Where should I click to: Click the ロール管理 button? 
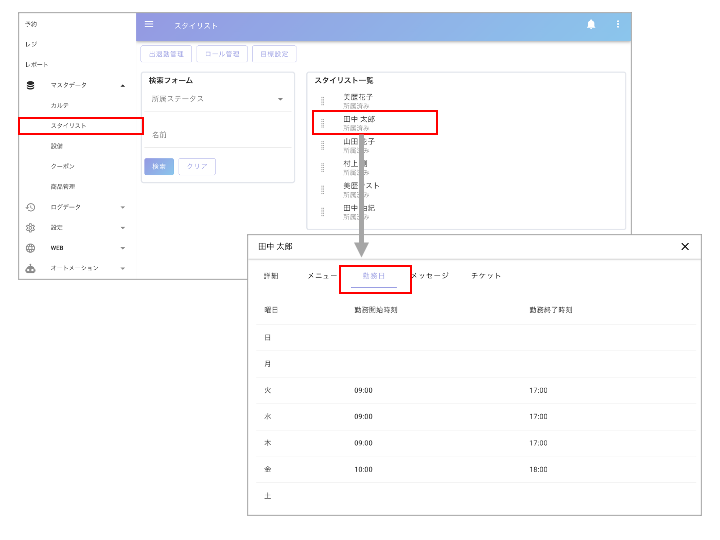pos(222,54)
